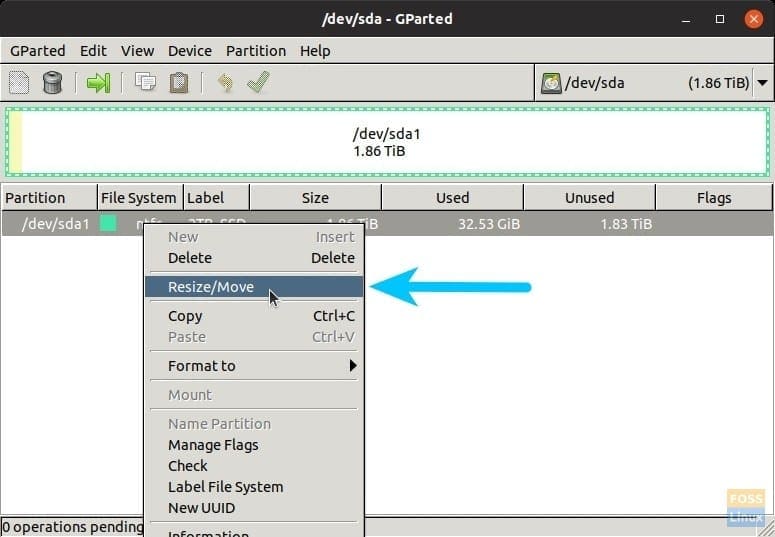Choose Check in the context menu
The height and width of the screenshot is (537, 775).
(254, 466)
